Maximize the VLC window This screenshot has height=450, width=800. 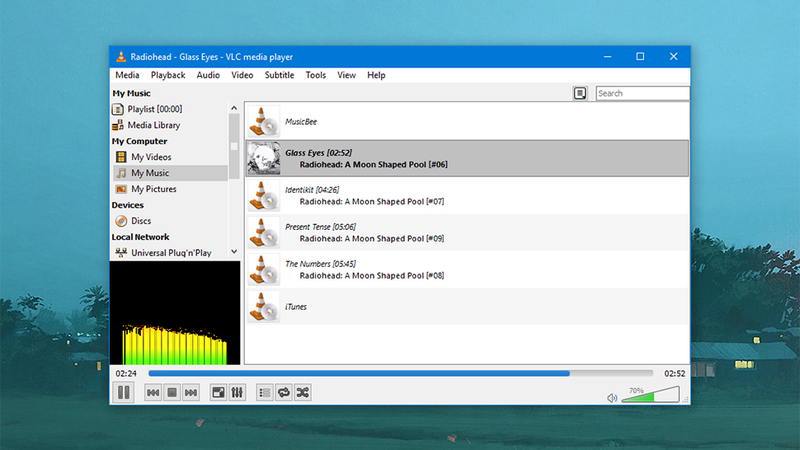pos(640,57)
